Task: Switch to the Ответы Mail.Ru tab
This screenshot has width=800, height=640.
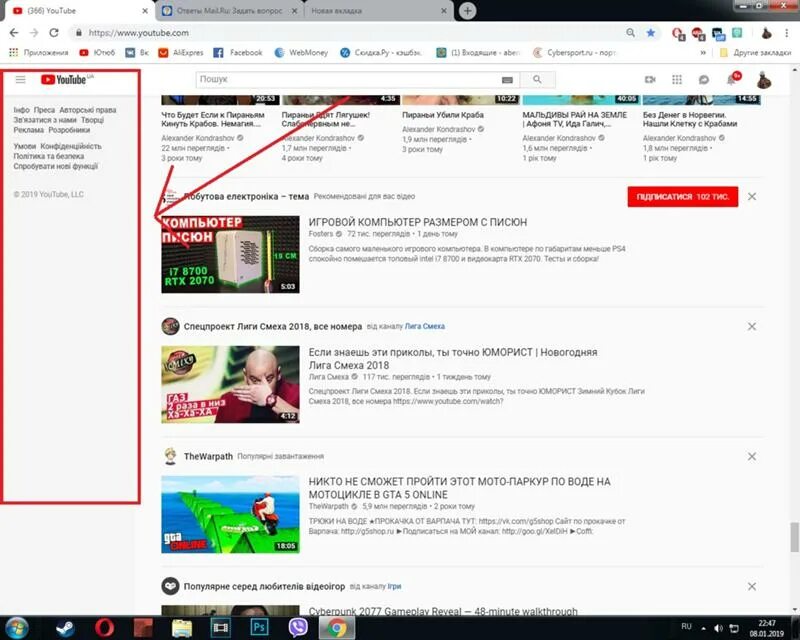Action: pyautogui.click(x=230, y=11)
